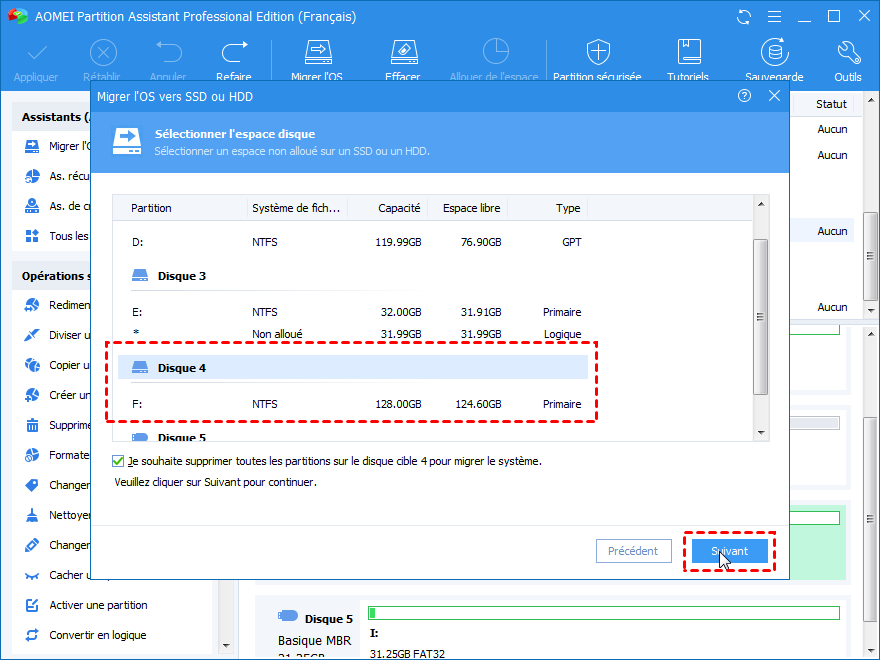This screenshot has height=660, width=880.
Task: Select partition F: row
Action: click(x=352, y=404)
